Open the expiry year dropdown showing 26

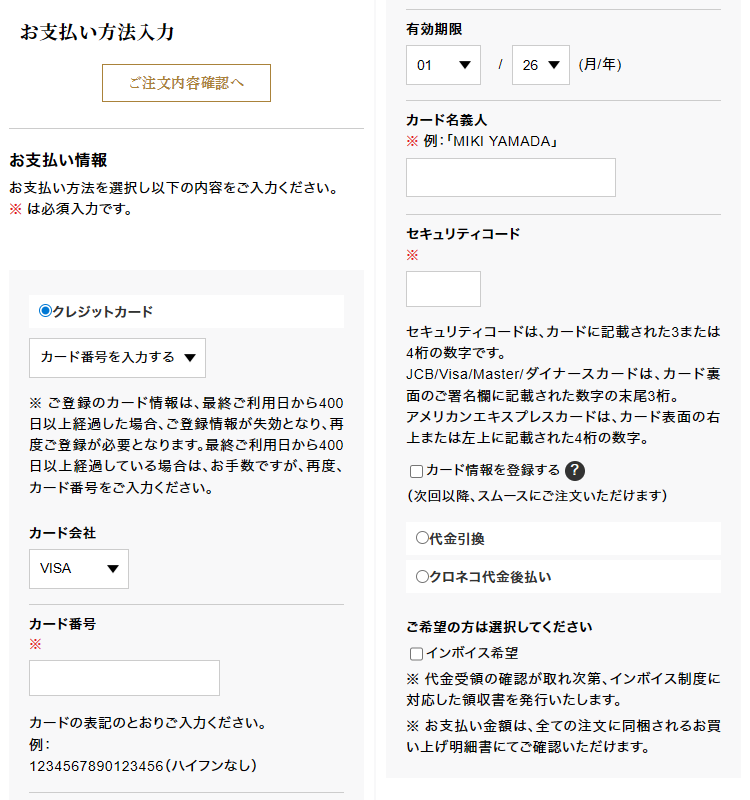pyautogui.click(x=540, y=65)
